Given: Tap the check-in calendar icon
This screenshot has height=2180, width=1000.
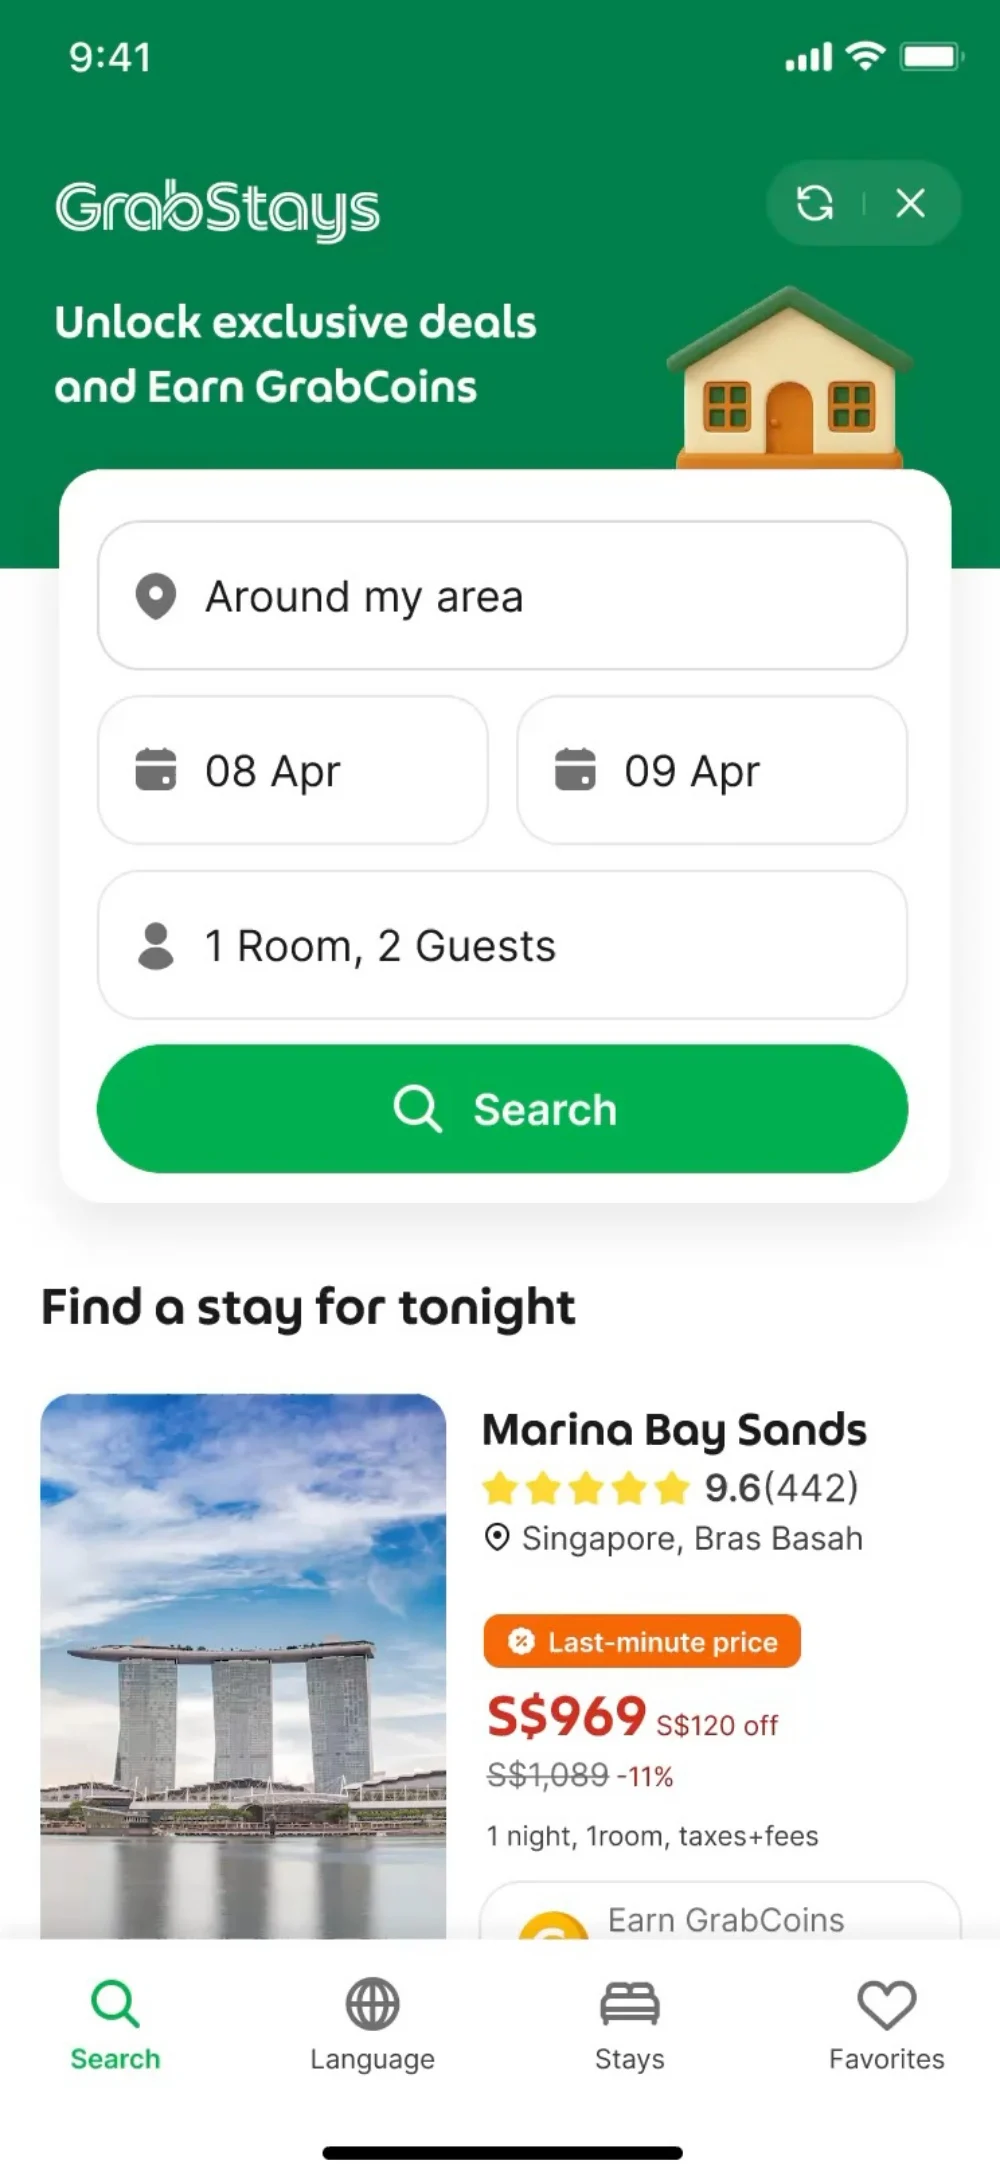Looking at the screenshot, I should (x=156, y=770).
